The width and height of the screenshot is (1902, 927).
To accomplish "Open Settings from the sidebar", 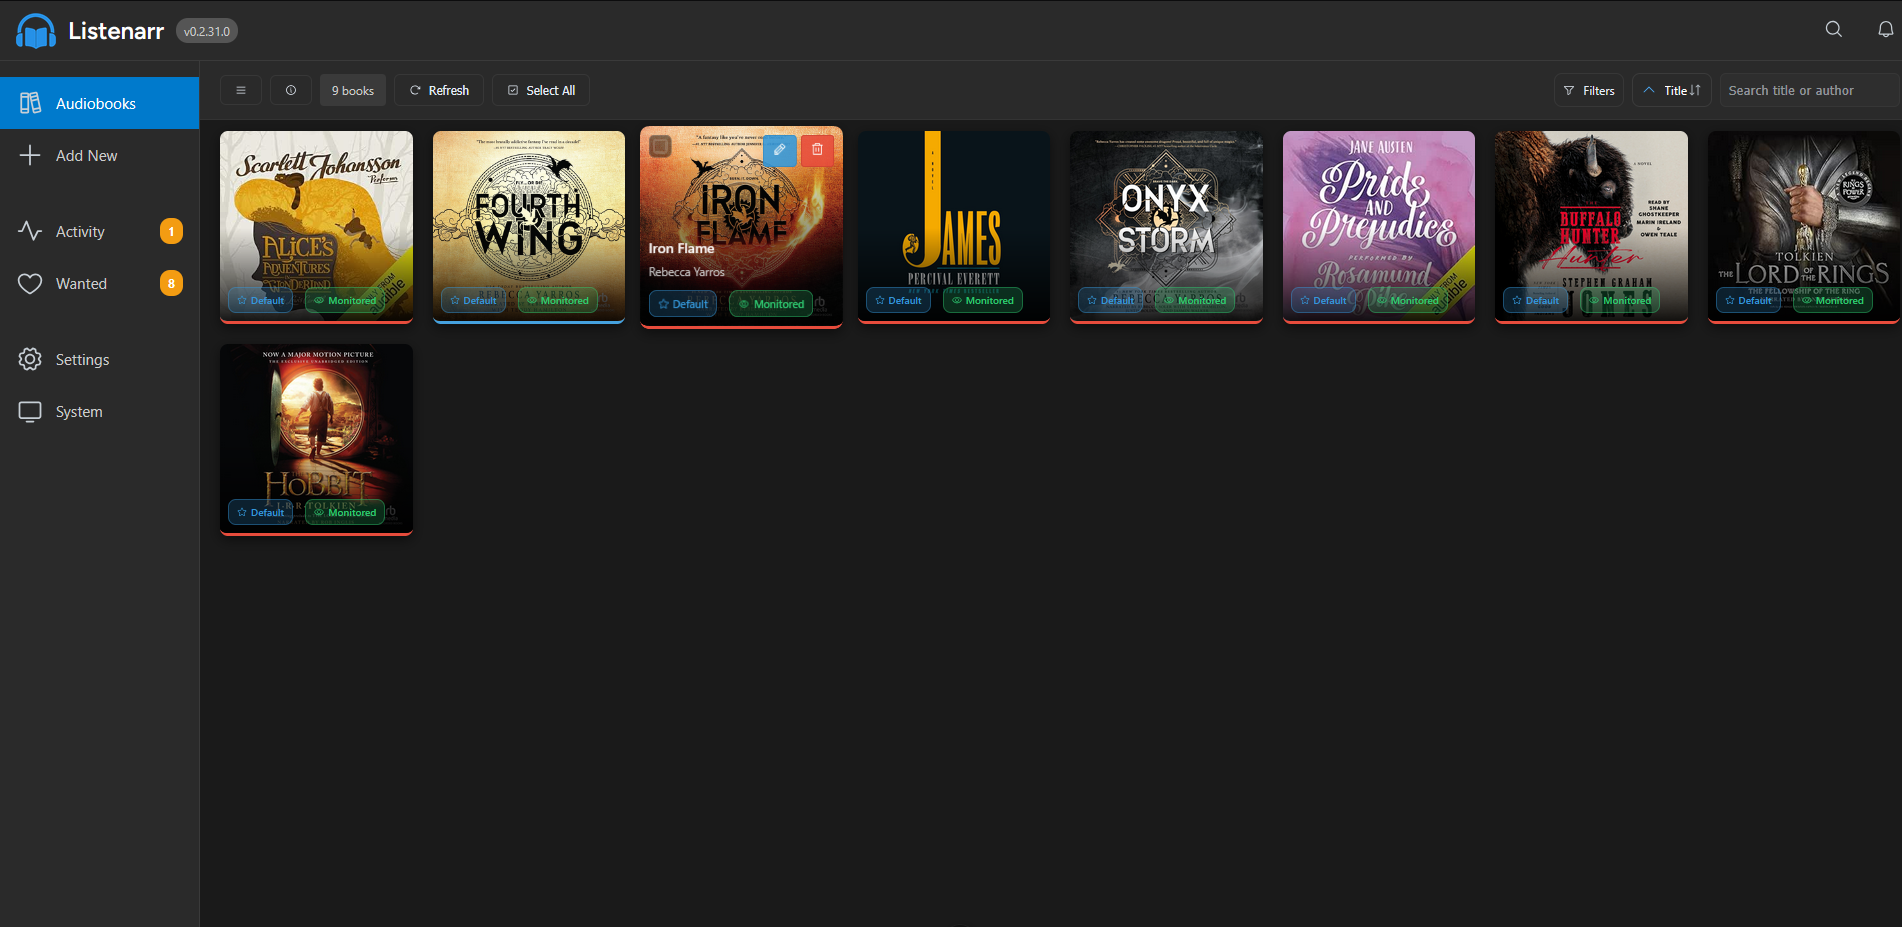I will pyautogui.click(x=100, y=359).
